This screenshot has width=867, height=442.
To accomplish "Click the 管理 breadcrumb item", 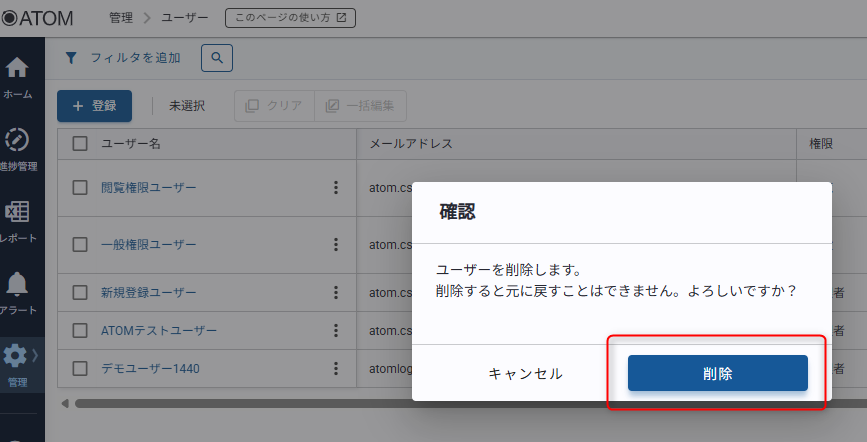I will coord(120,18).
